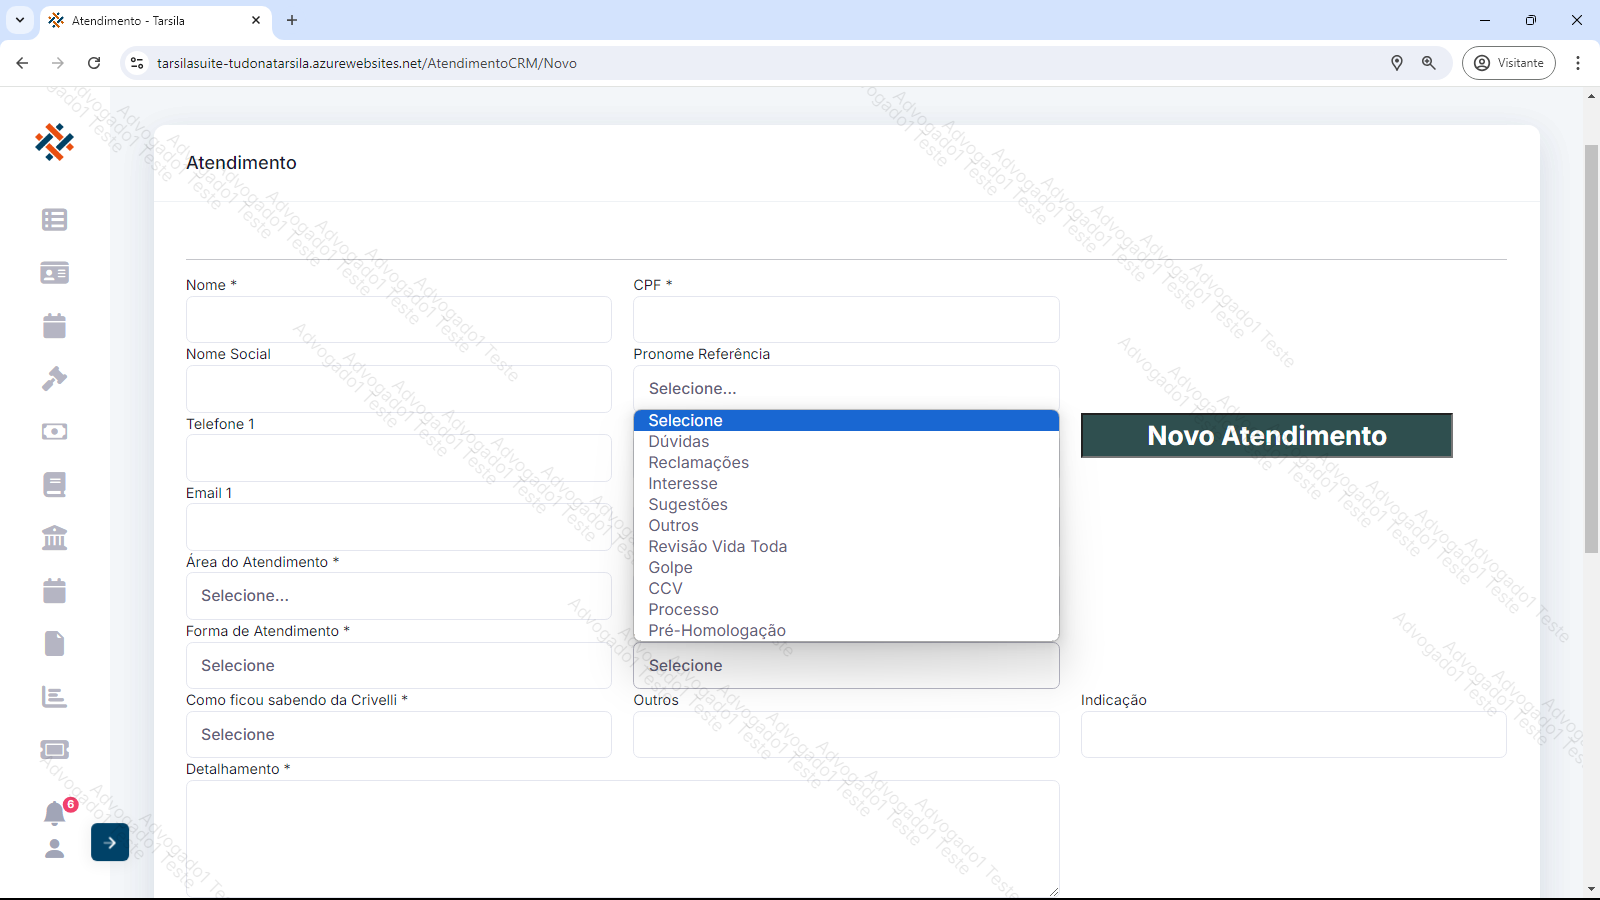Select Pré-Homologação from the list
This screenshot has height=900, width=1600.
(x=716, y=631)
